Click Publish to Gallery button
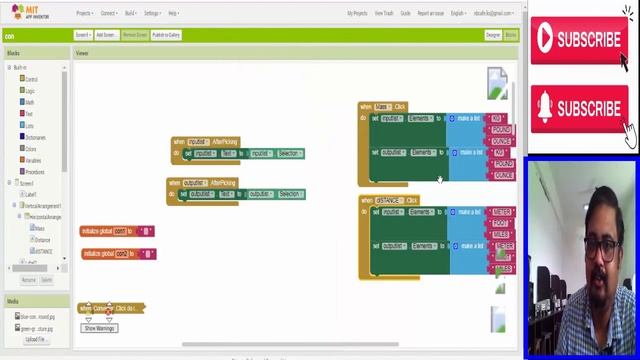Screen dimensions: 640x360 click(166, 35)
